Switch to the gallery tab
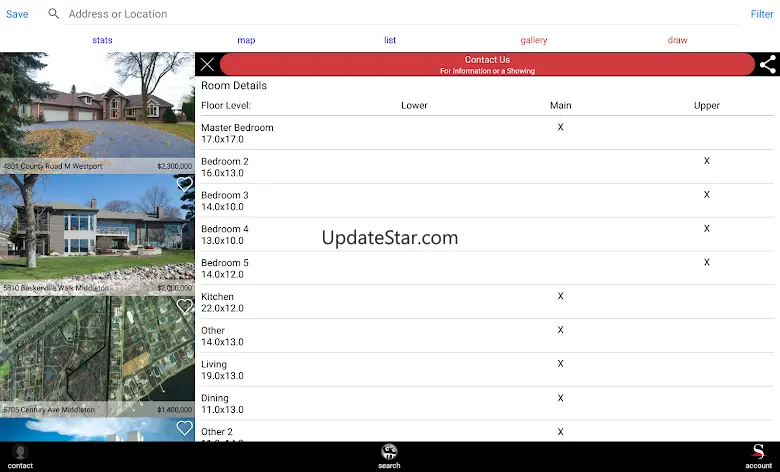The height and width of the screenshot is (472, 780). 534,40
